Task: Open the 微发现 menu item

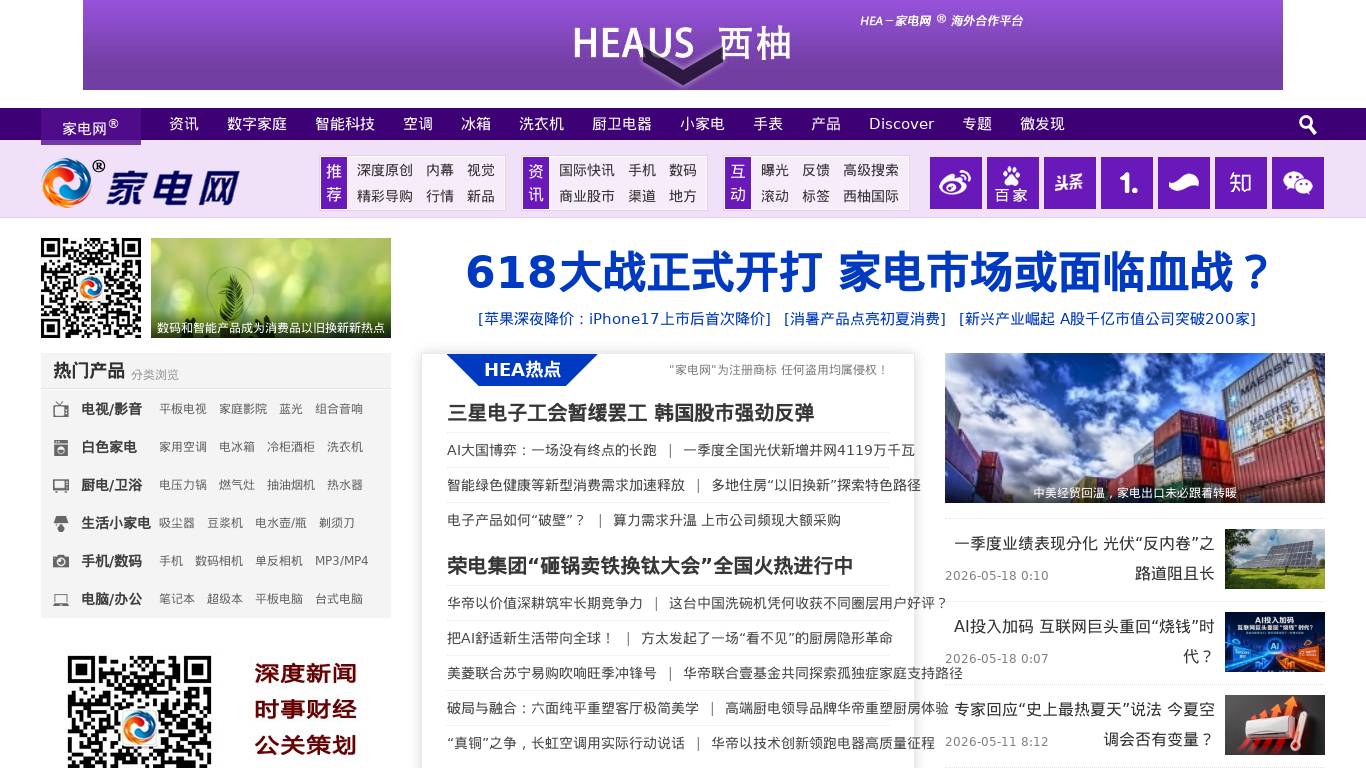Action: pos(1042,124)
